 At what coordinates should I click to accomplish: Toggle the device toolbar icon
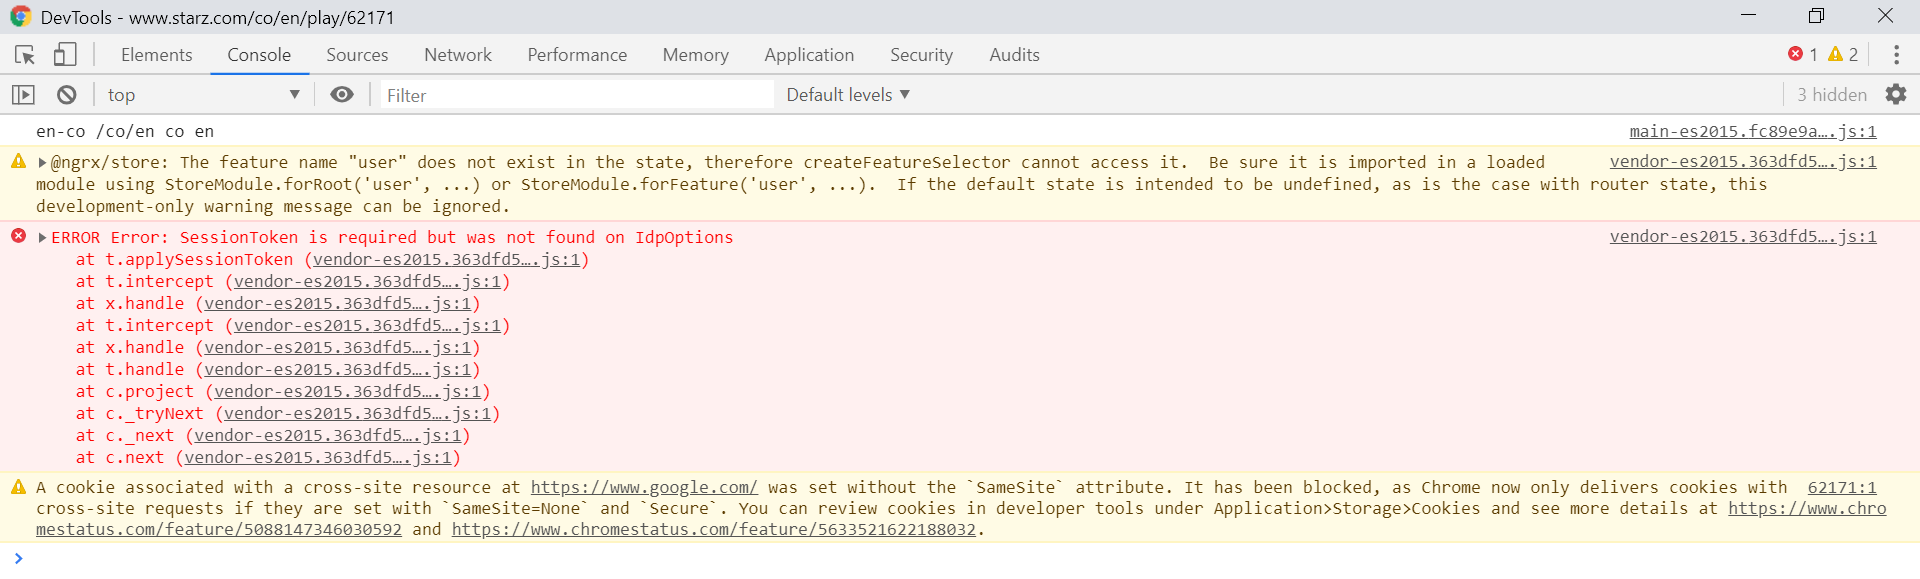pyautogui.click(x=65, y=55)
